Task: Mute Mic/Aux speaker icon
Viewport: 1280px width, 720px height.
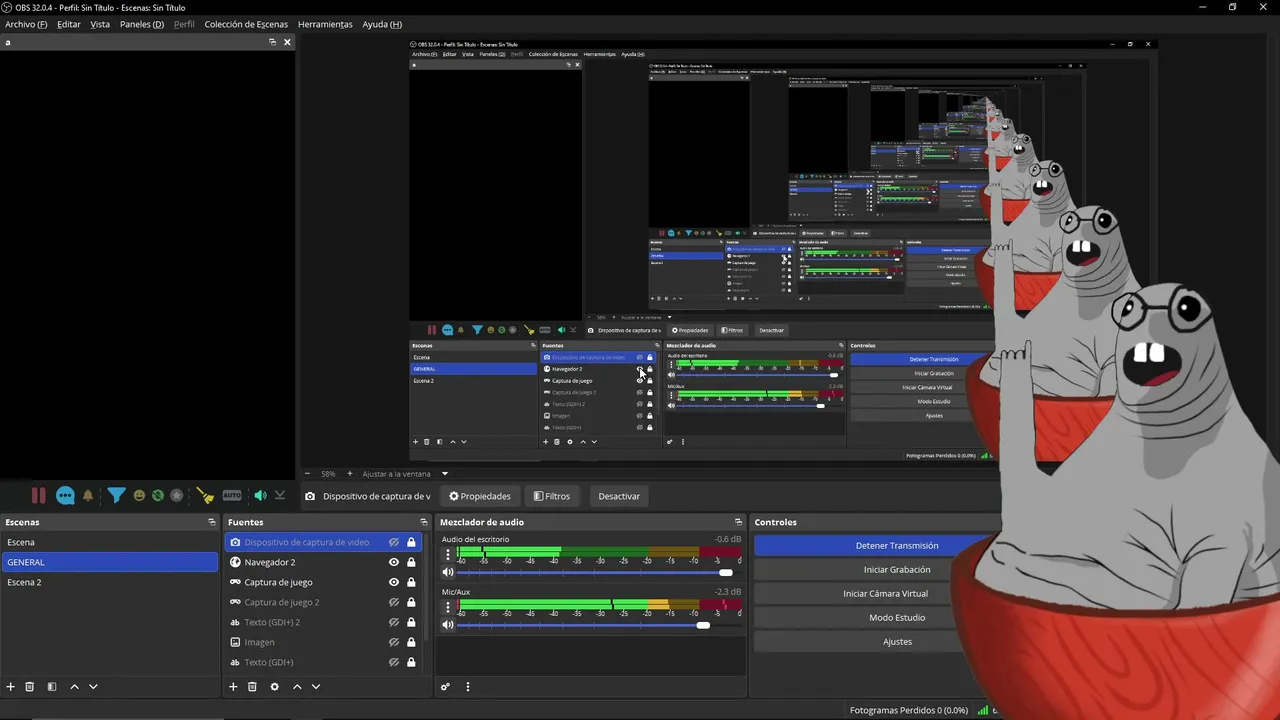Action: 448,625
